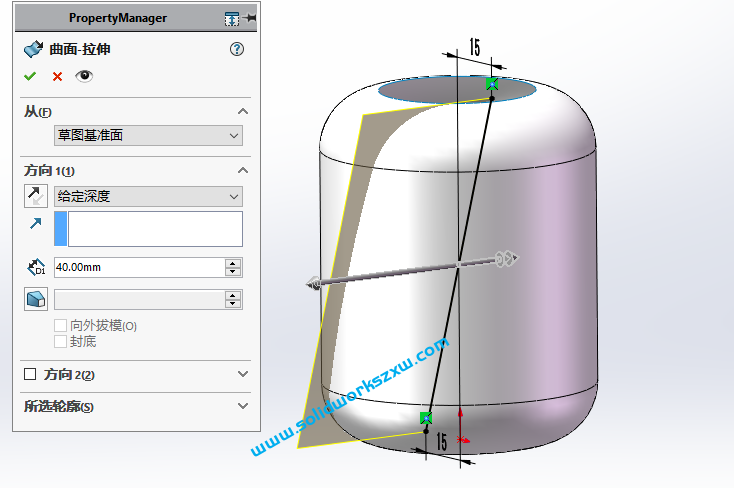Decrease depth with 40.00mm down spinner

[x=233, y=272]
